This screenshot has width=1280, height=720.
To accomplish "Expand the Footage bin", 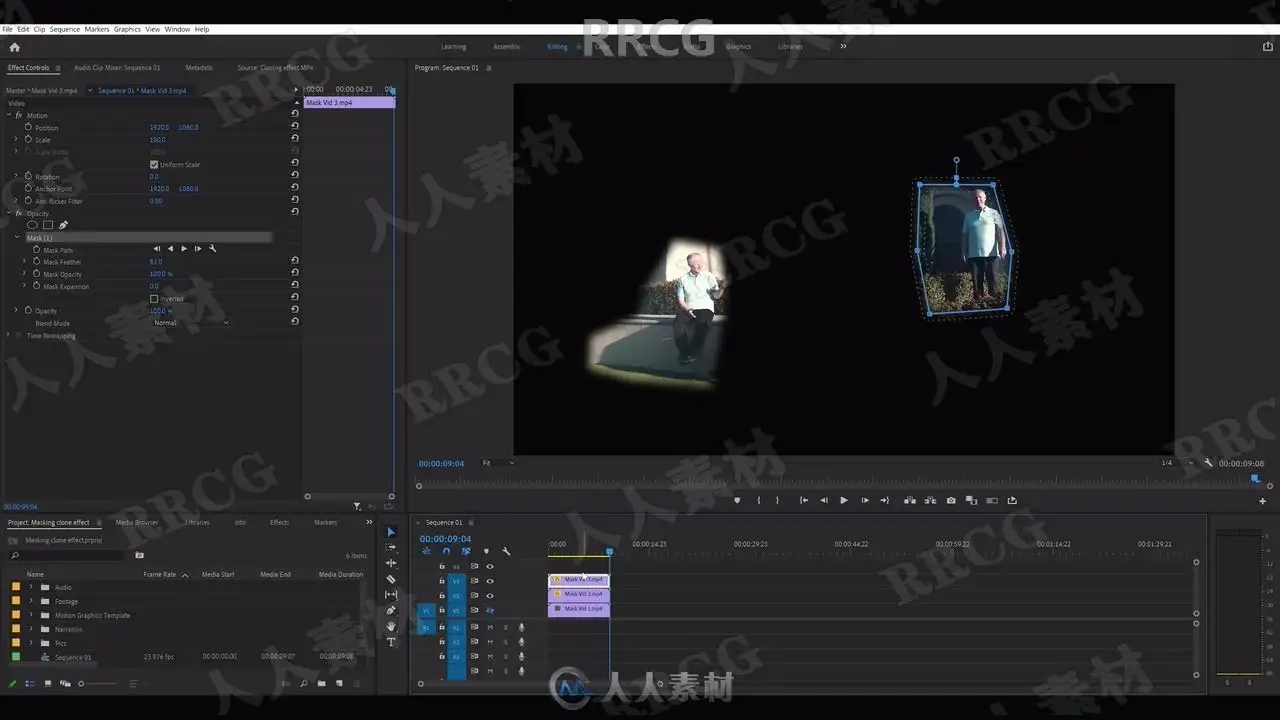I will (31, 601).
